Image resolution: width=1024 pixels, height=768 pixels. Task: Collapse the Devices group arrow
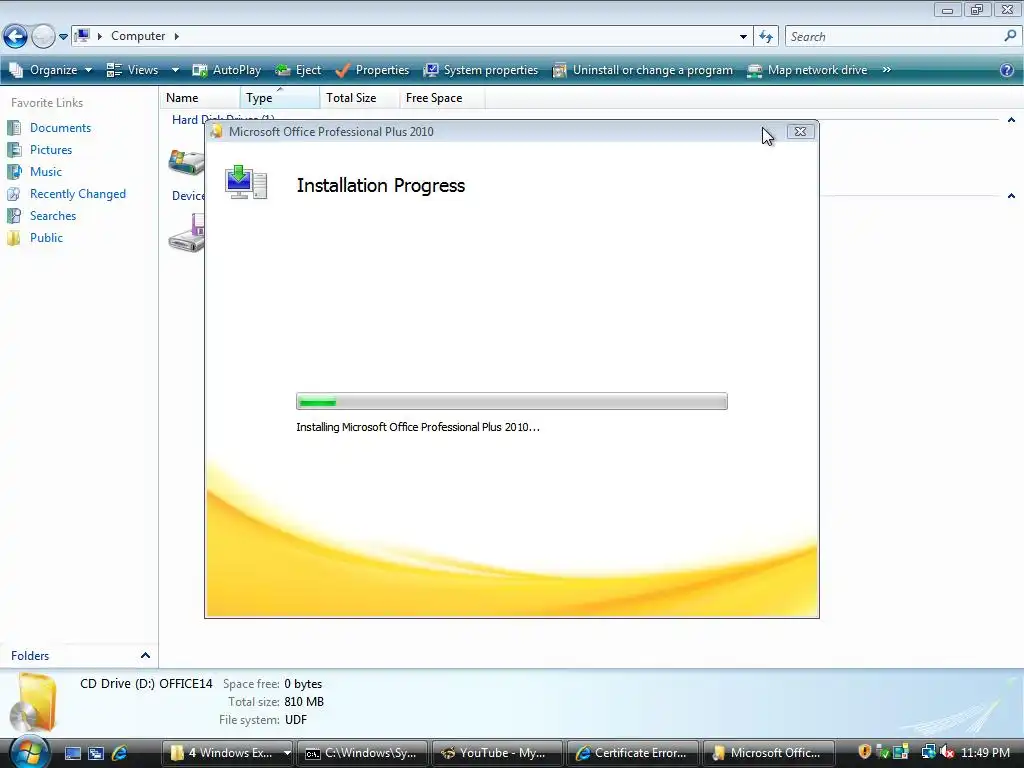(x=1011, y=195)
